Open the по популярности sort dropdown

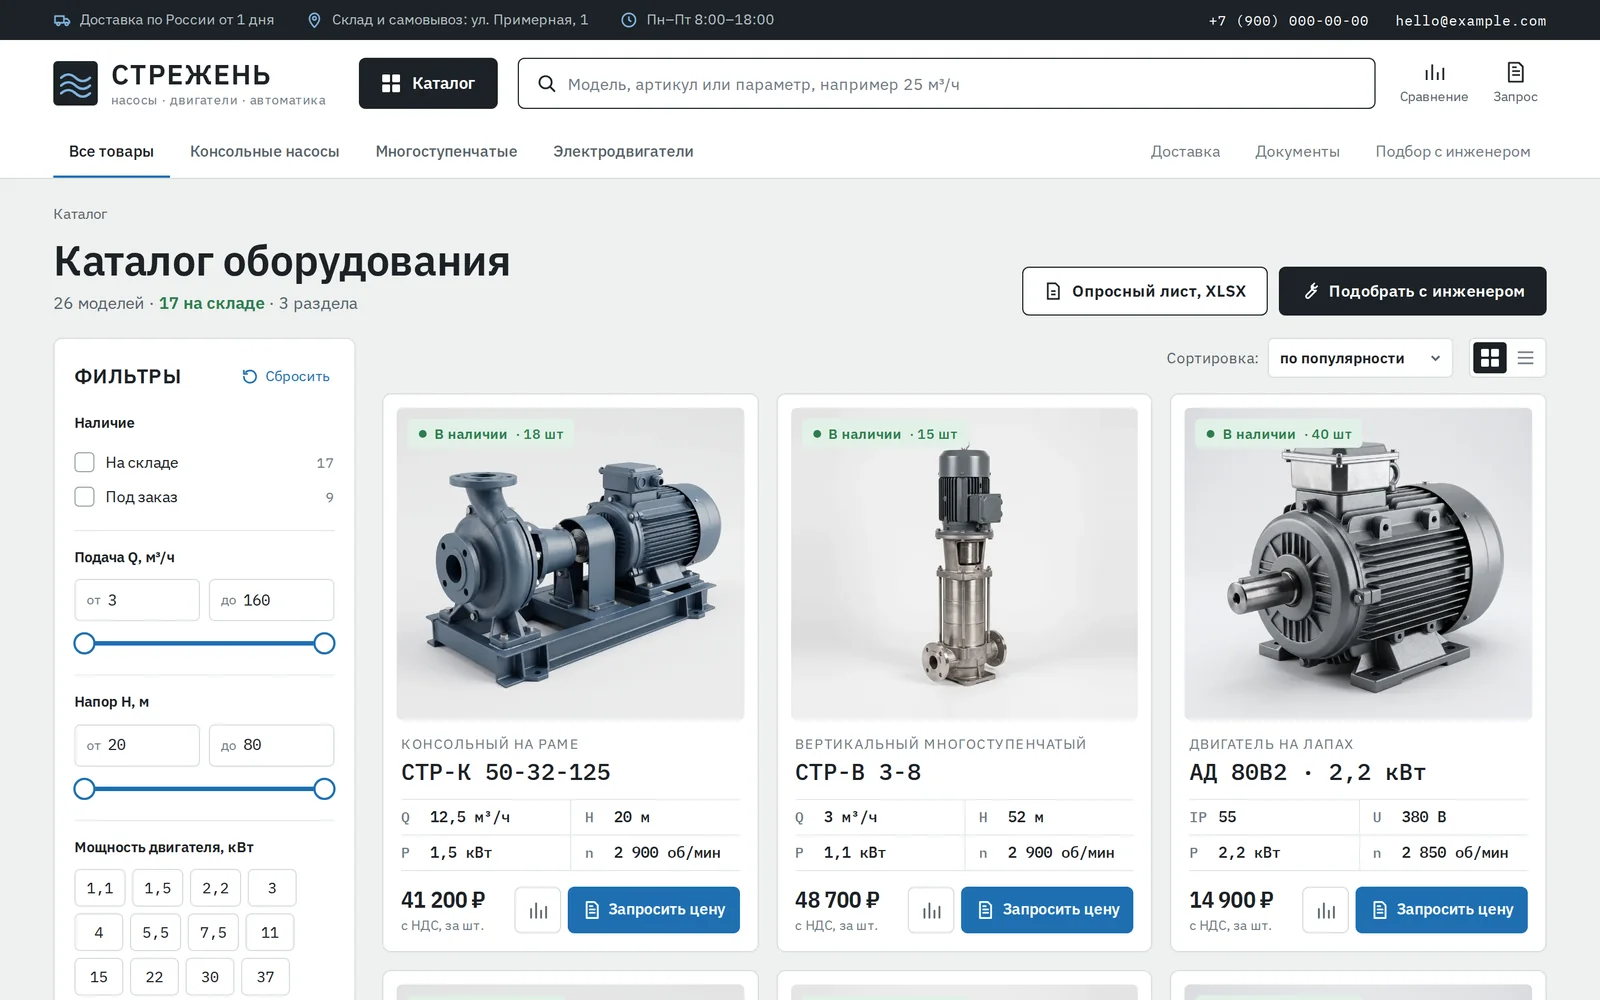pyautogui.click(x=1360, y=358)
